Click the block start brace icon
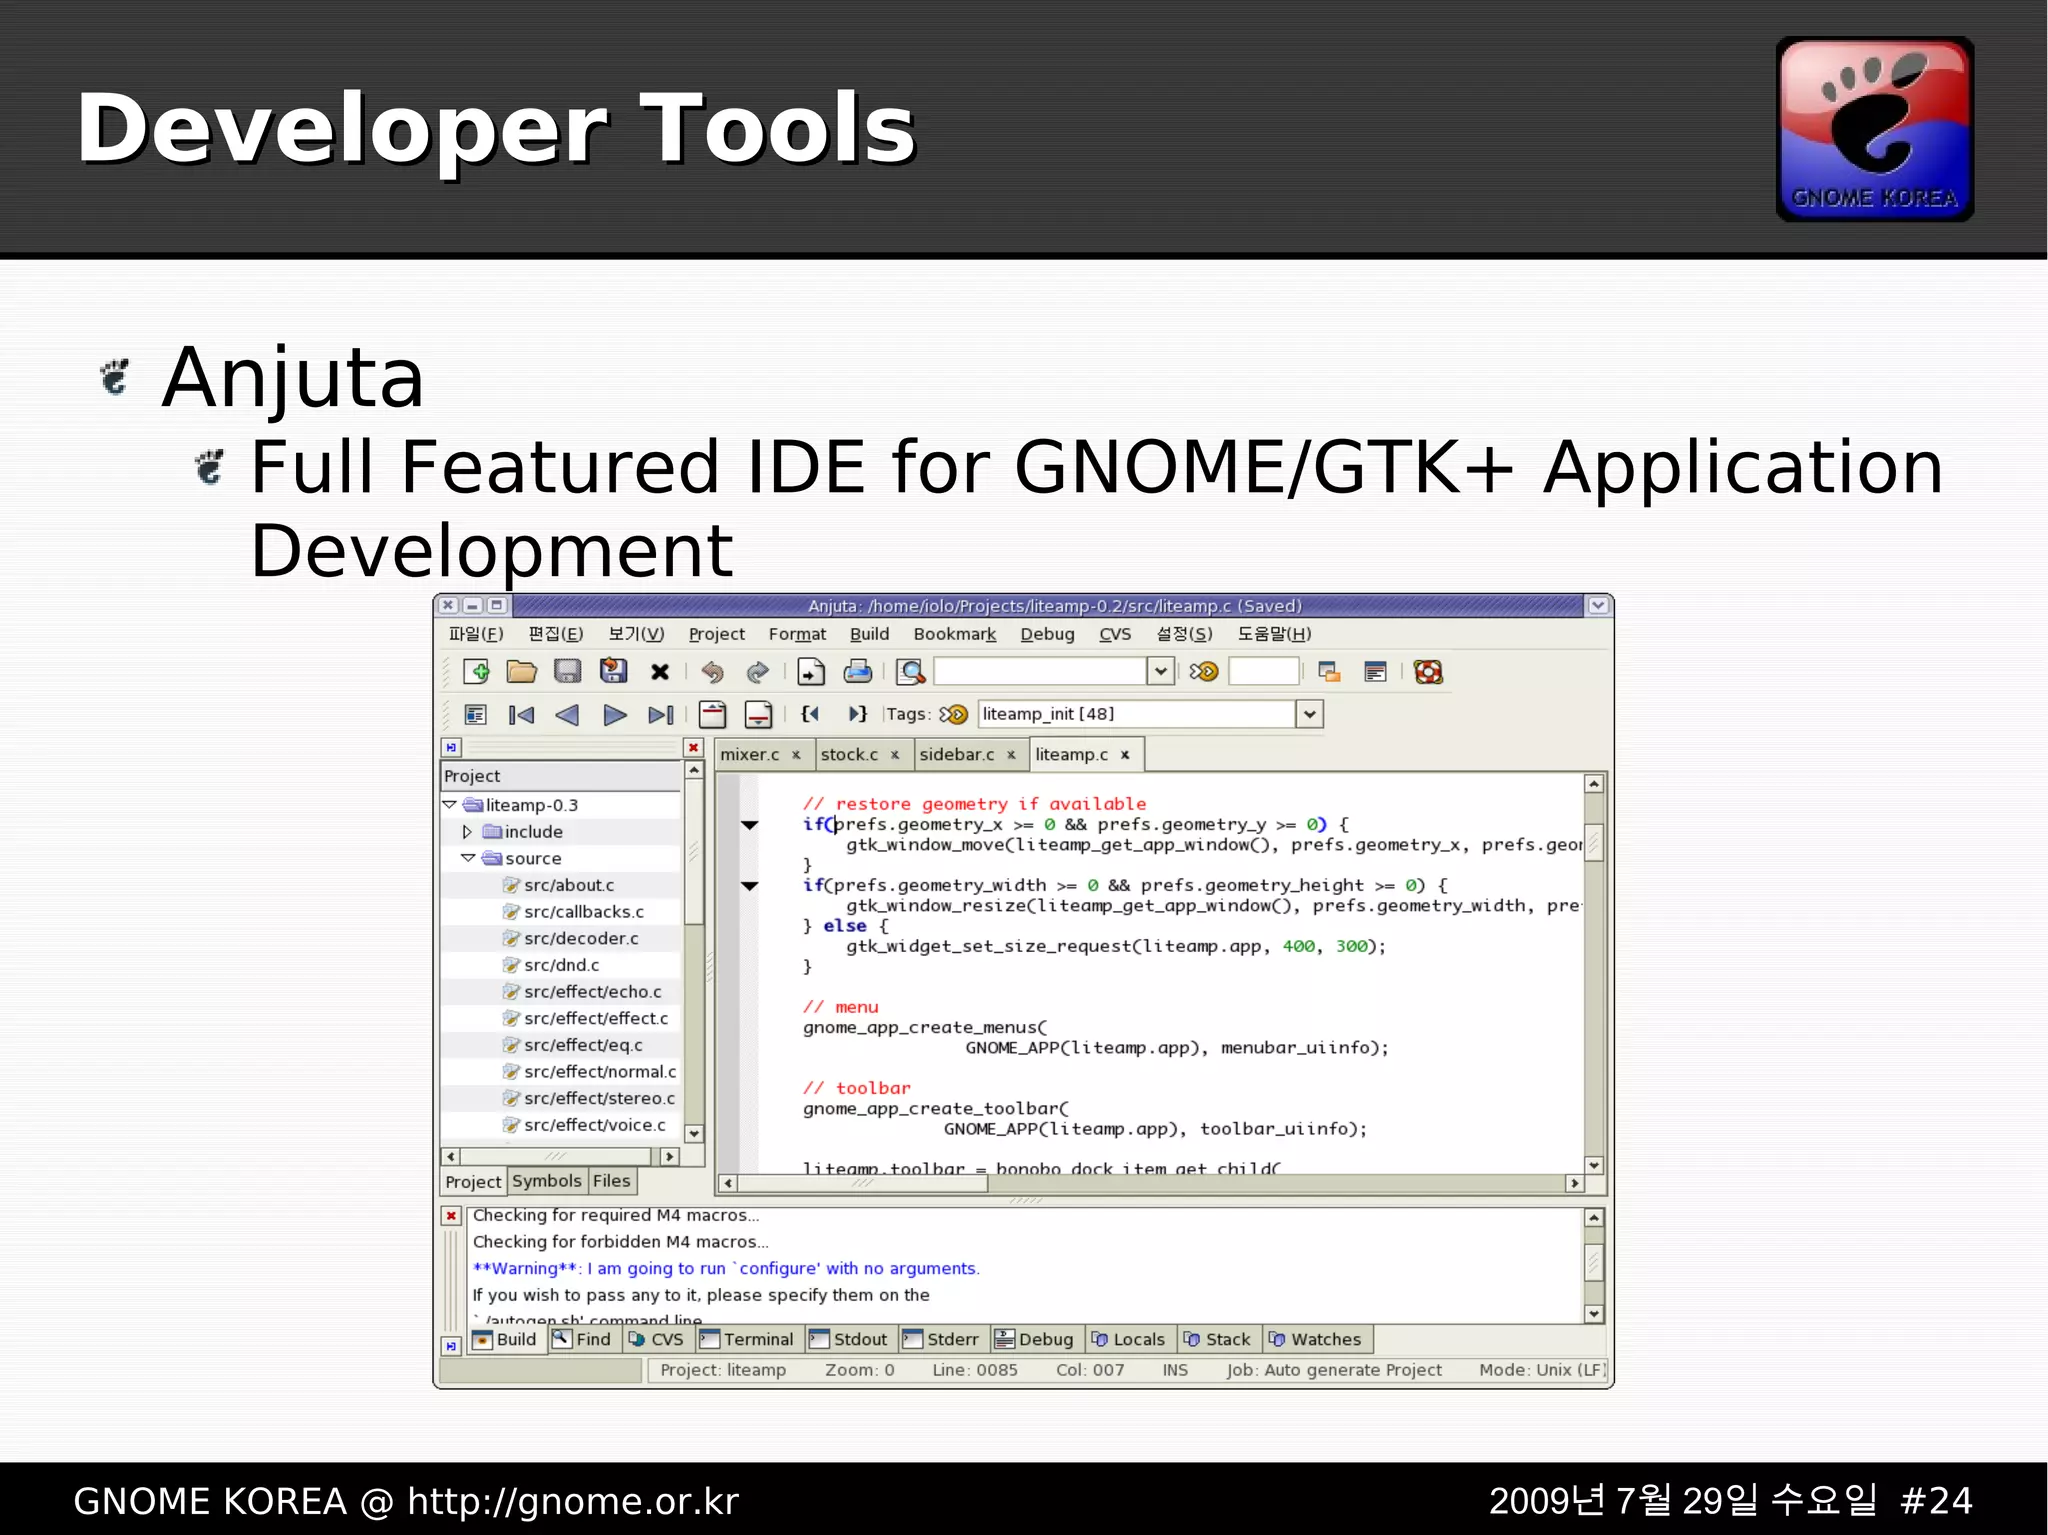The image size is (2048, 1535). coord(810,714)
